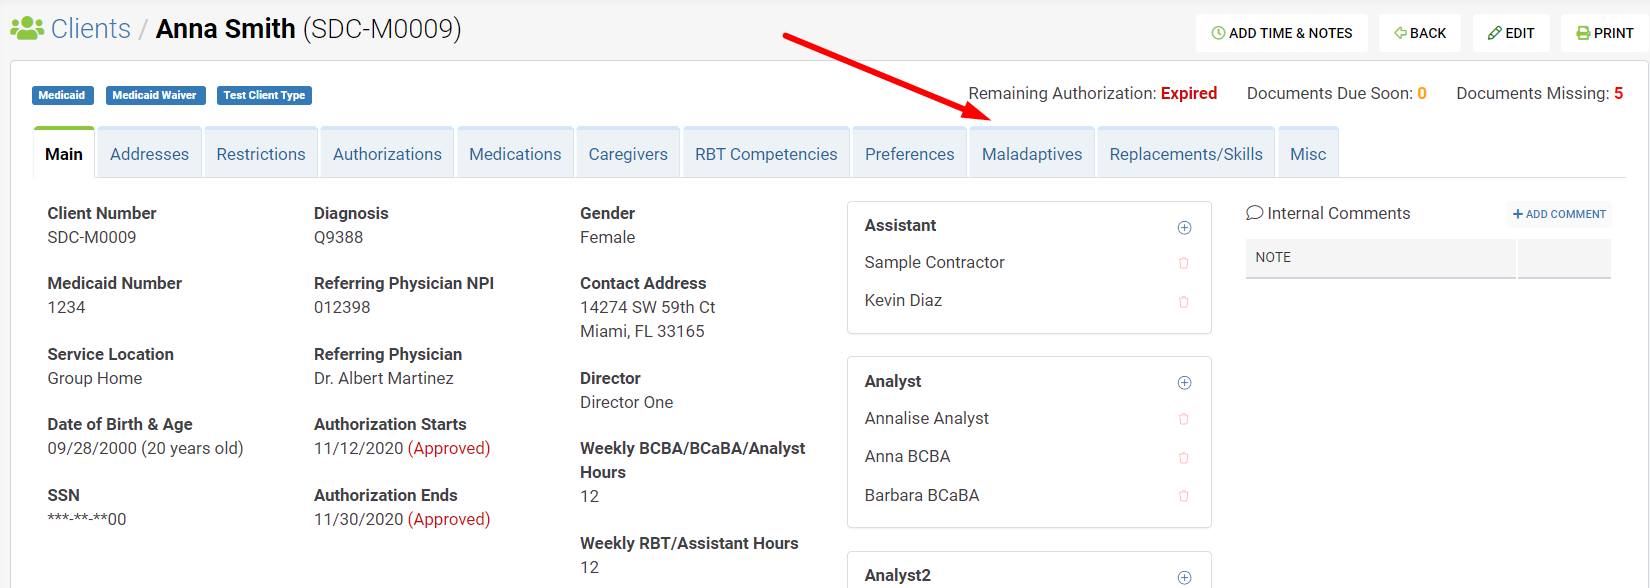Open the Maladaptives tab

(x=1032, y=154)
